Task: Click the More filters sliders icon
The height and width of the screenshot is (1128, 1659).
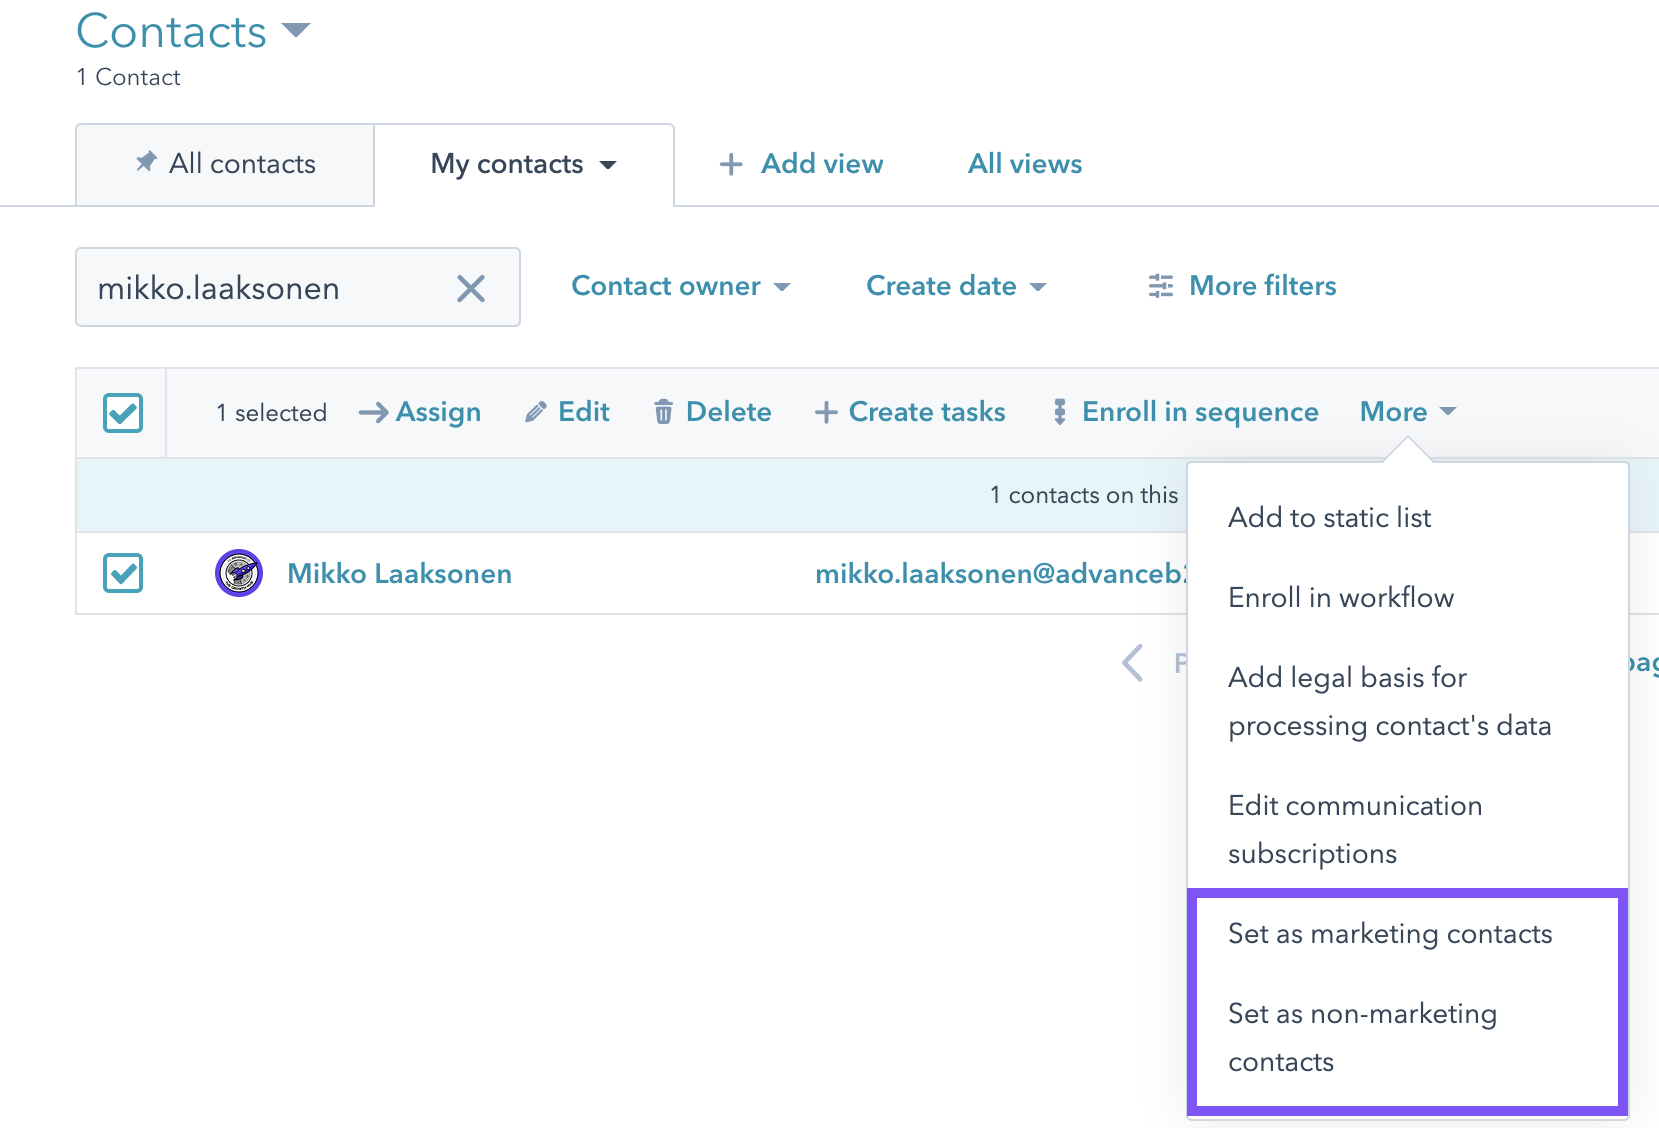Action: pyautogui.click(x=1160, y=287)
